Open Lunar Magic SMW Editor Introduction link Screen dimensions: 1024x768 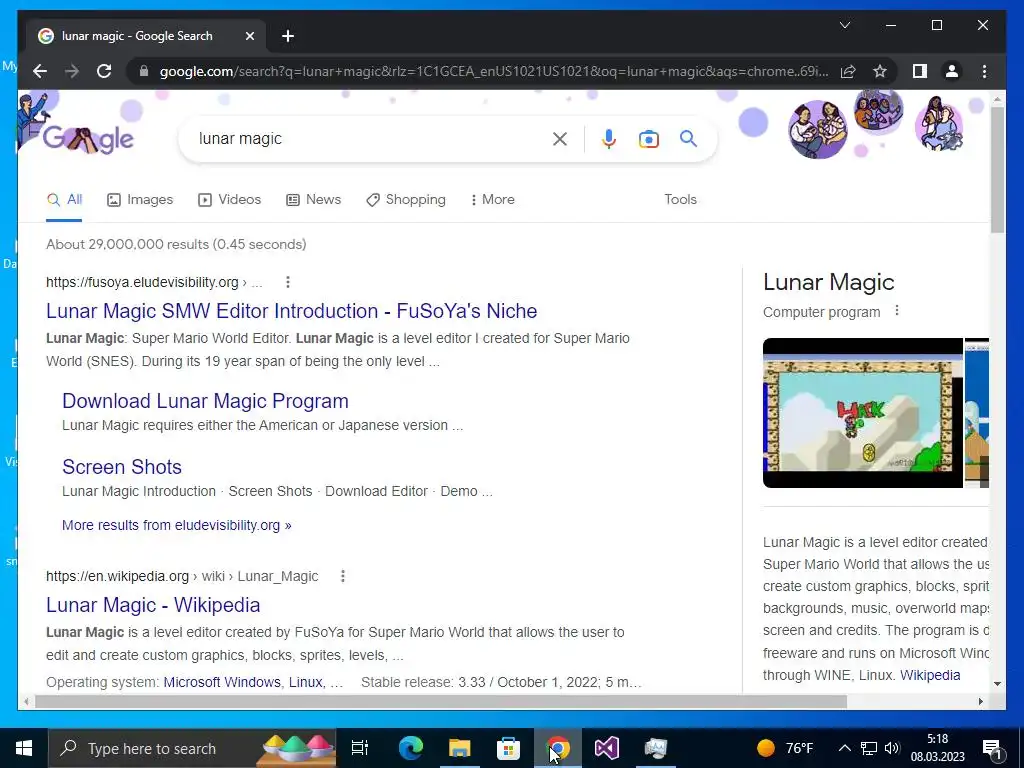pos(291,311)
